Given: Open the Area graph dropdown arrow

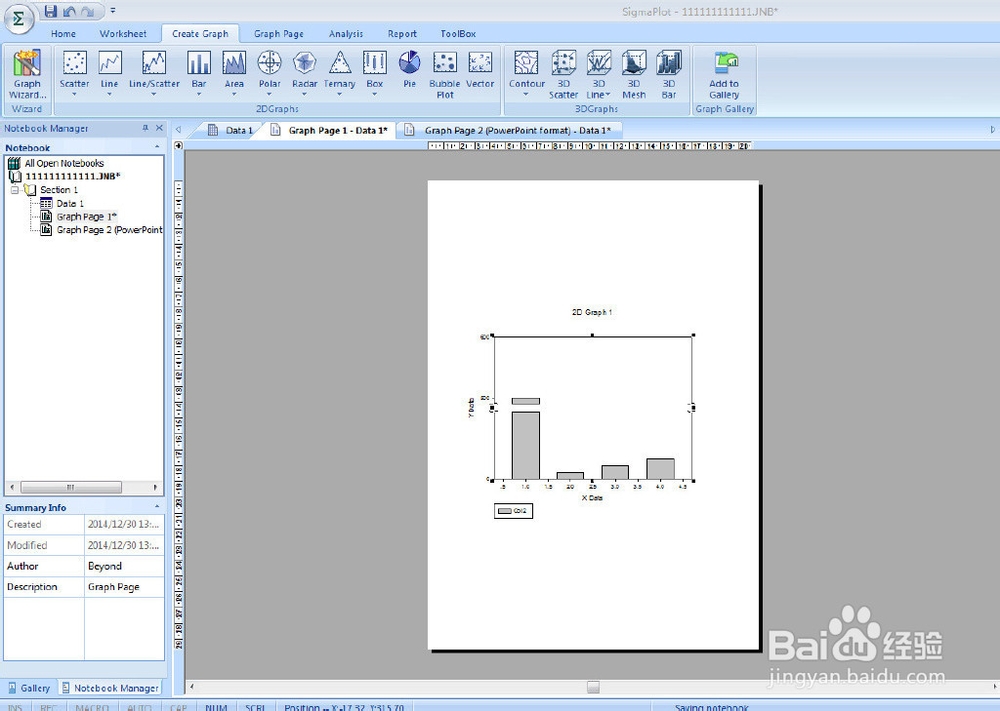Looking at the screenshot, I should [234, 94].
